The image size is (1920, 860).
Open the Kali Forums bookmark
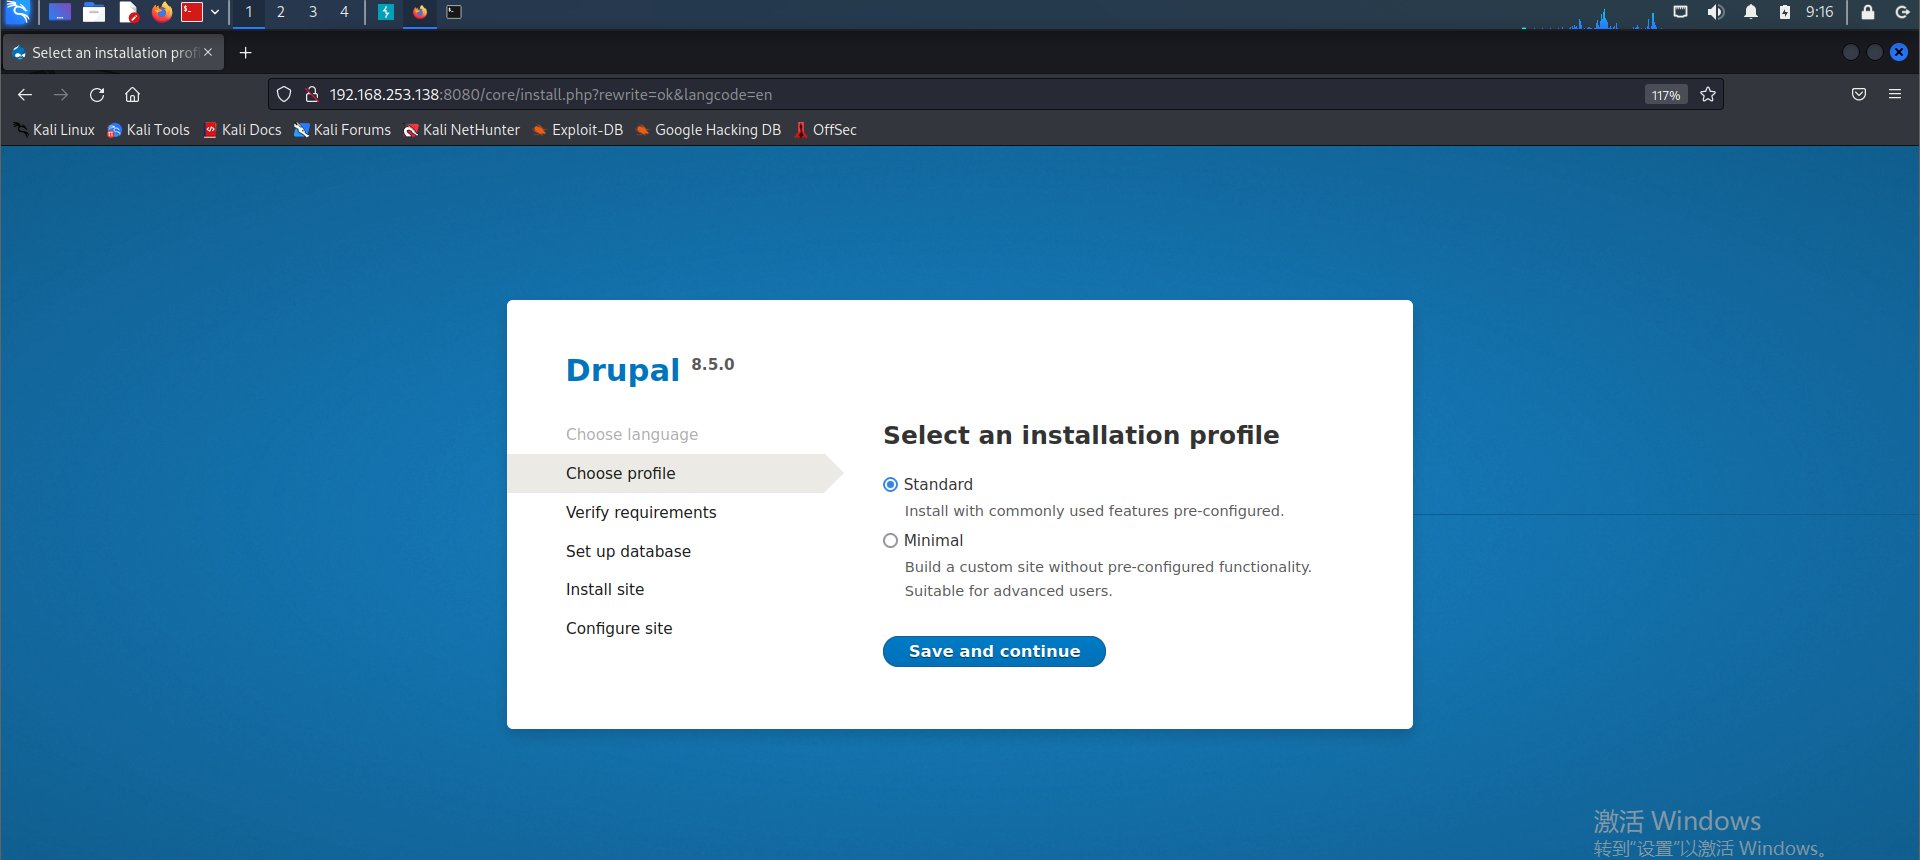(342, 130)
